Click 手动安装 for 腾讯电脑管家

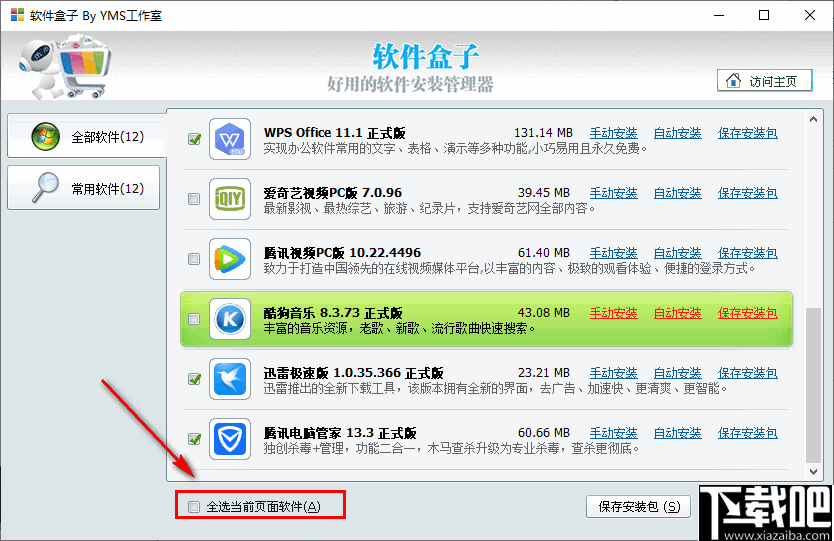pos(613,434)
